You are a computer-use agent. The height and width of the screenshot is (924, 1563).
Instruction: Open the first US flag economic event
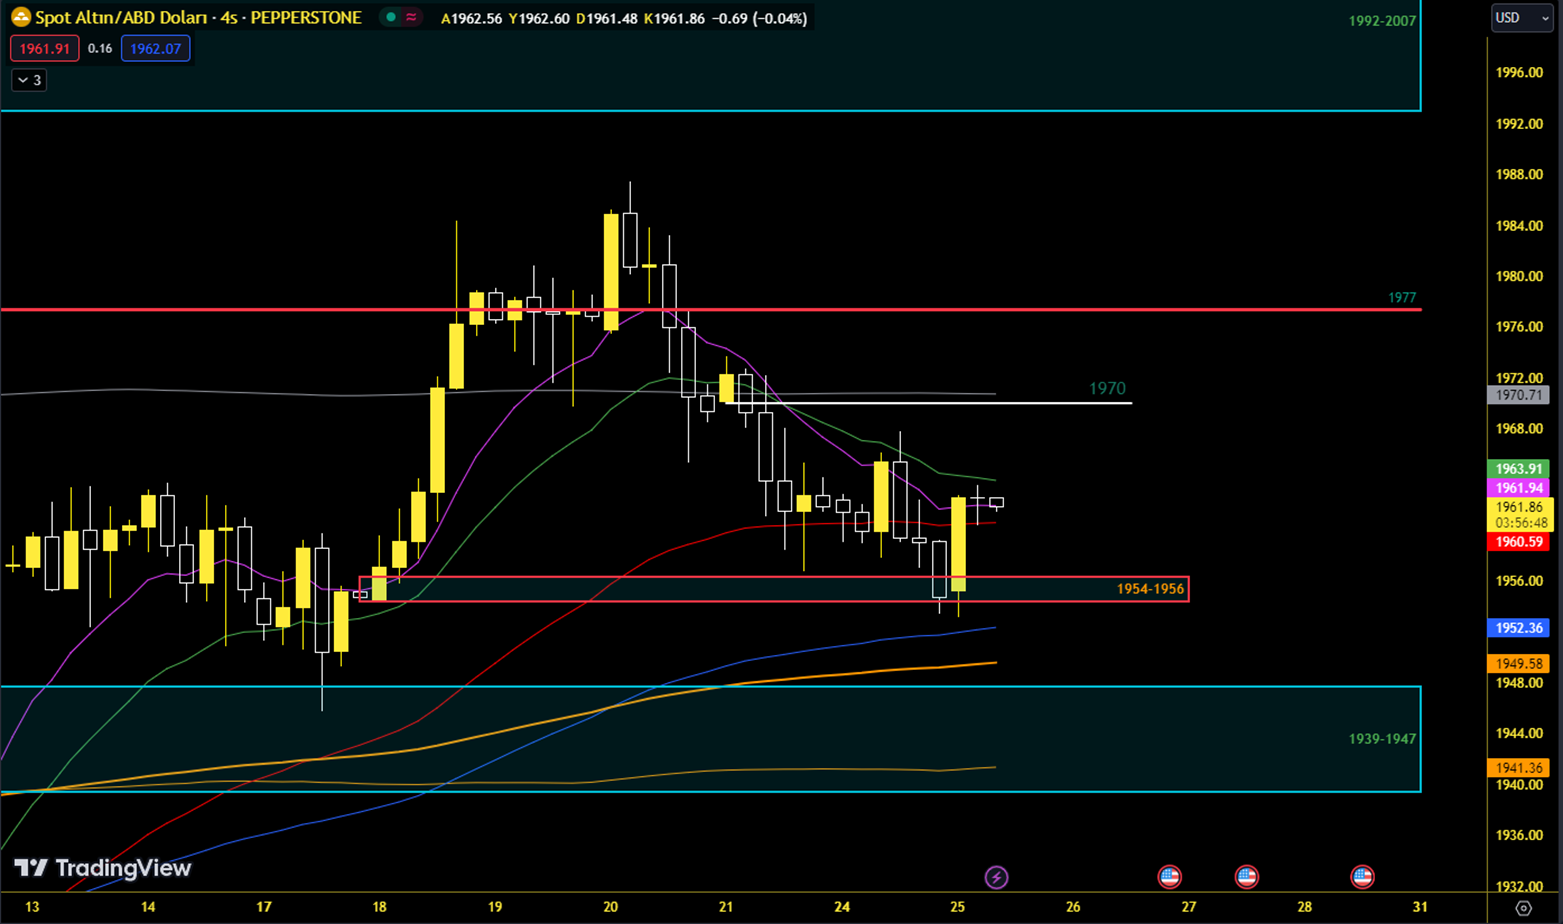pyautogui.click(x=1169, y=877)
